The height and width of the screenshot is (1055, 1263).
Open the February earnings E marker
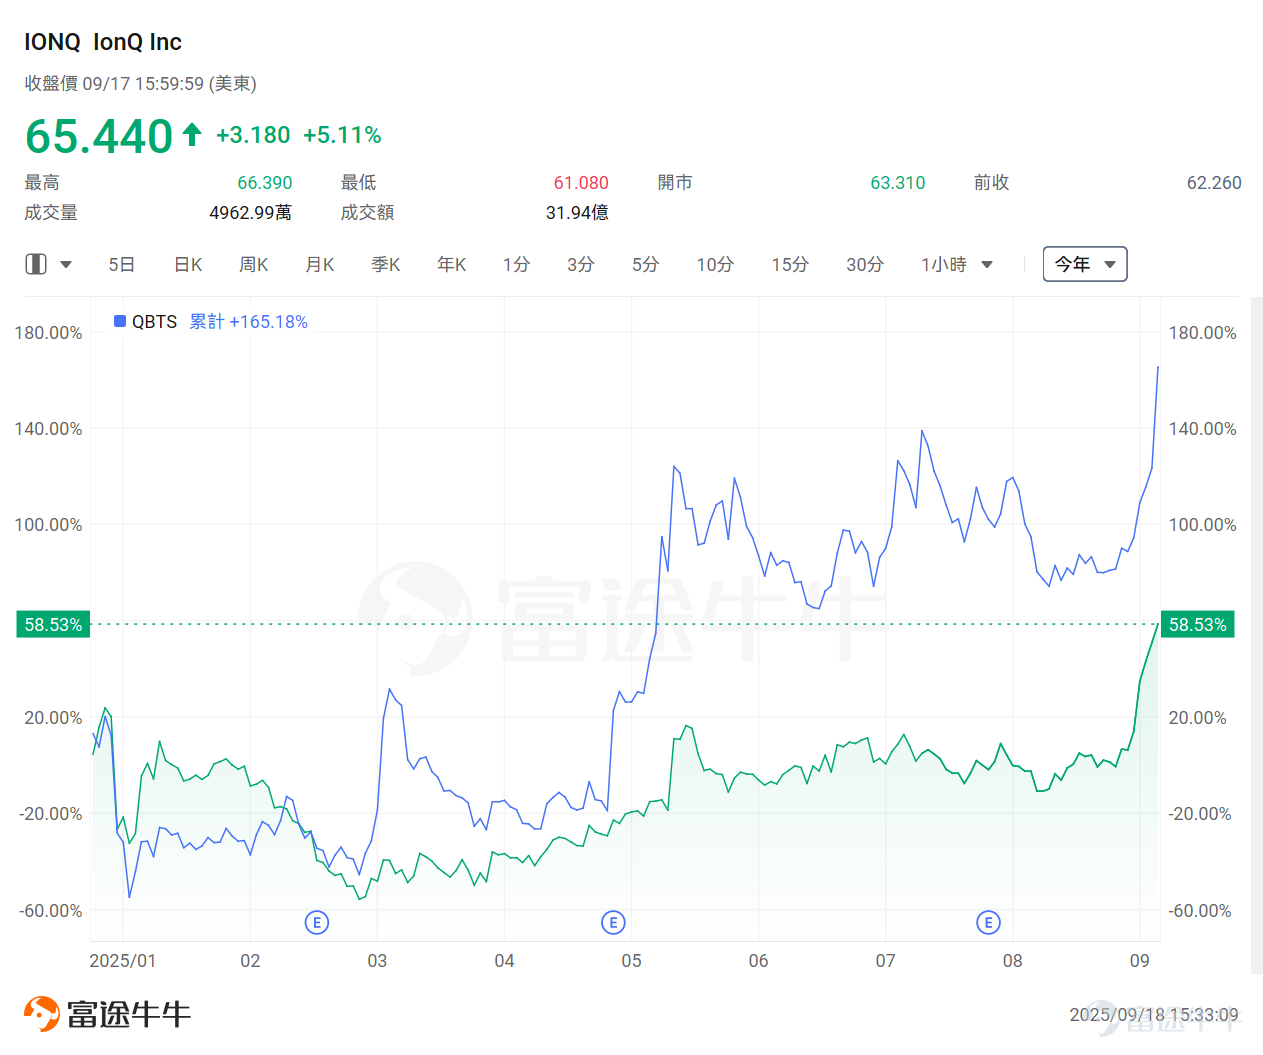[x=316, y=922]
